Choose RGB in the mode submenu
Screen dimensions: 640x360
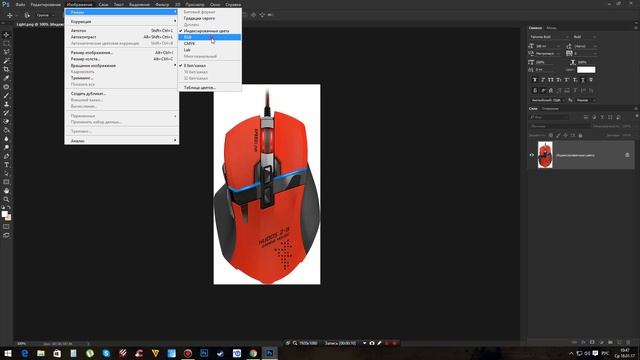pyautogui.click(x=209, y=37)
